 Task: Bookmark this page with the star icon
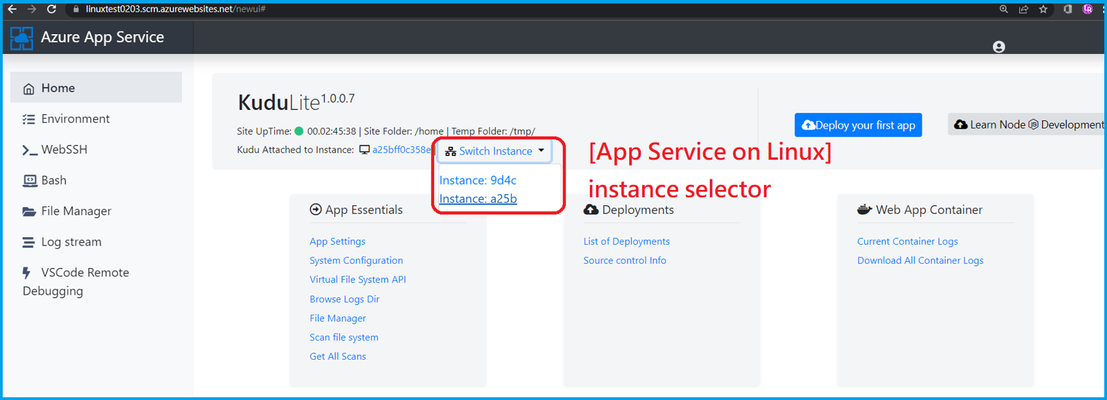[x=1043, y=9]
